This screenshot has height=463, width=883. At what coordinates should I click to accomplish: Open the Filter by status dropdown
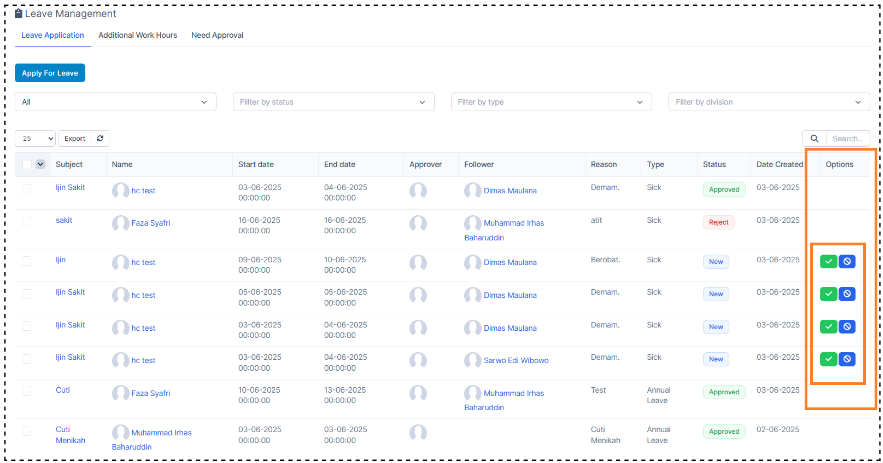pyautogui.click(x=334, y=102)
